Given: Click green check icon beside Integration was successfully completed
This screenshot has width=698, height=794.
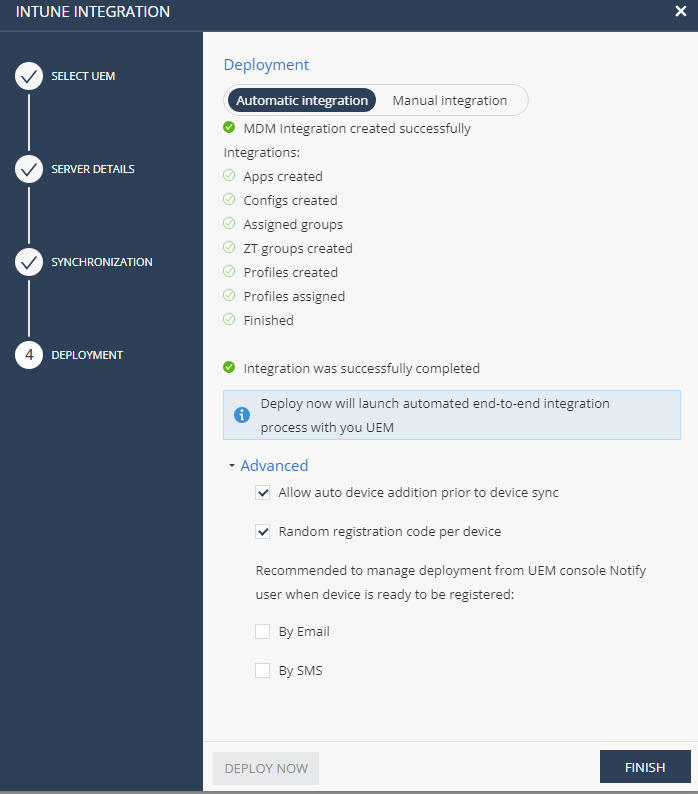Looking at the screenshot, I should pos(229,367).
